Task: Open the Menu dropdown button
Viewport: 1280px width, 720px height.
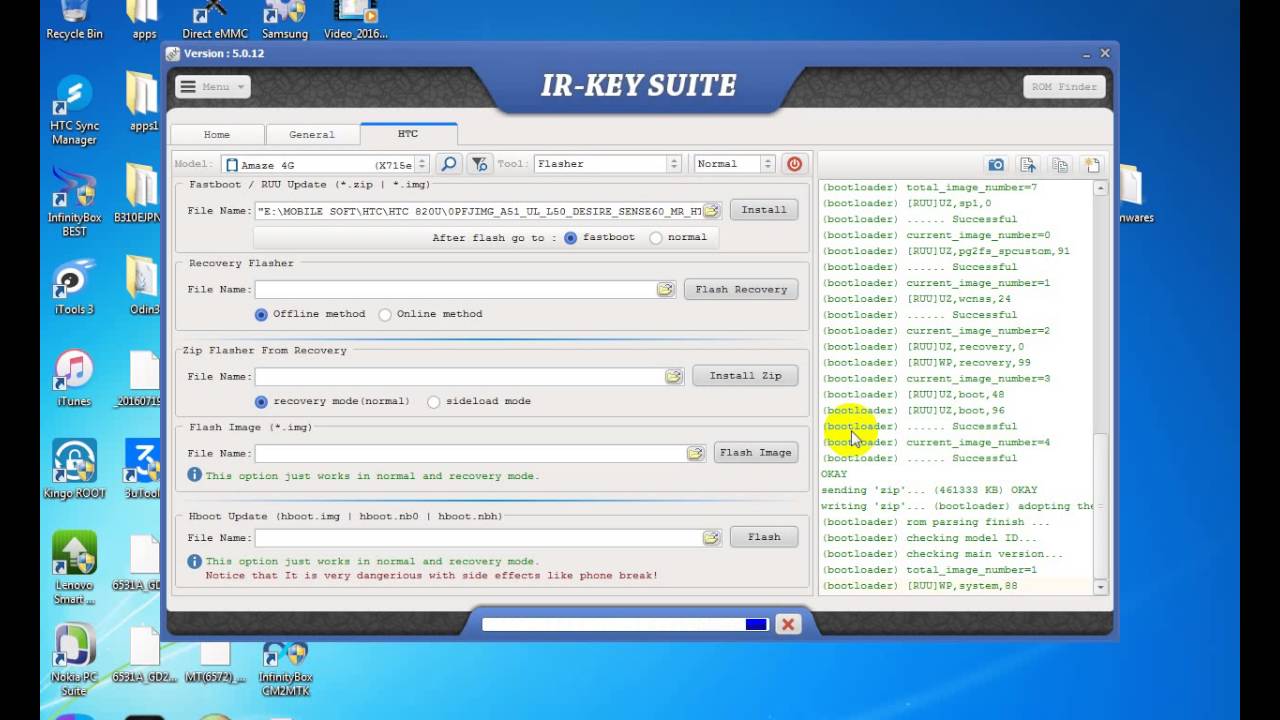Action: 213,87
